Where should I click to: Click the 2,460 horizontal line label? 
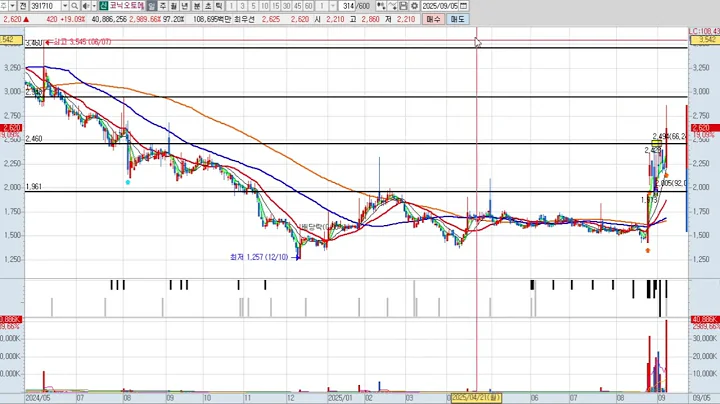click(34, 139)
